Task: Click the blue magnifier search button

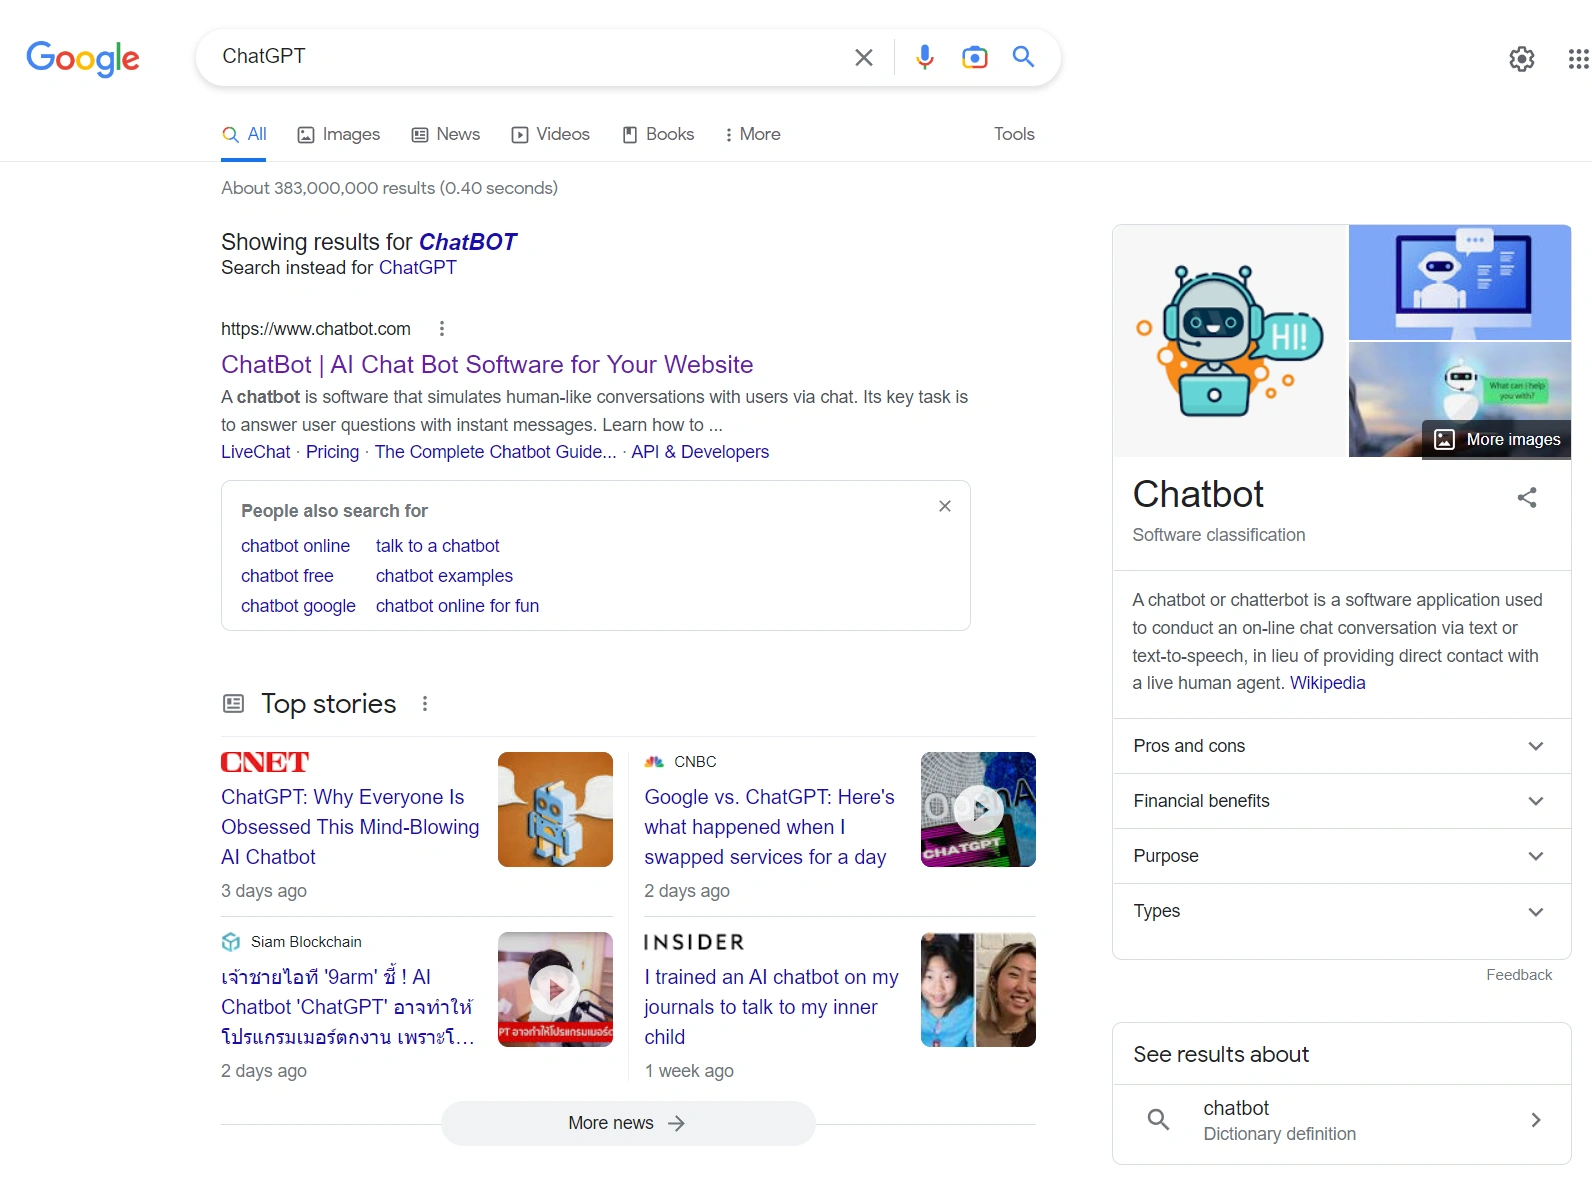Action: (1023, 57)
